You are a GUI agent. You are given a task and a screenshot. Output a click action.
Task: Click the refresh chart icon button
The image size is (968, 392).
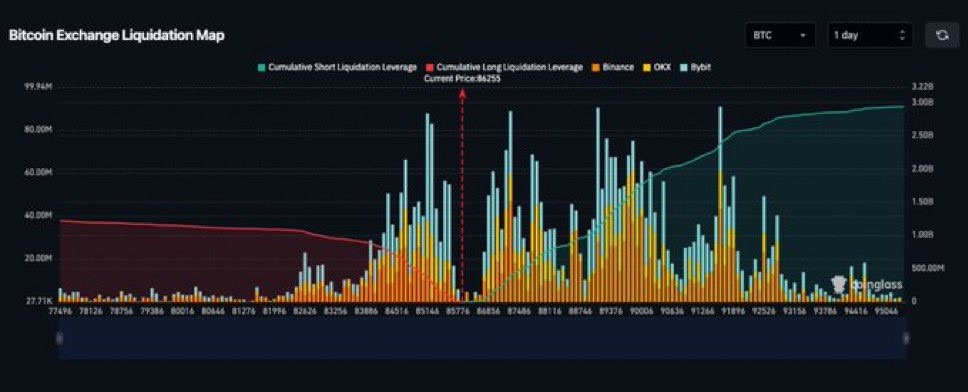tap(942, 35)
